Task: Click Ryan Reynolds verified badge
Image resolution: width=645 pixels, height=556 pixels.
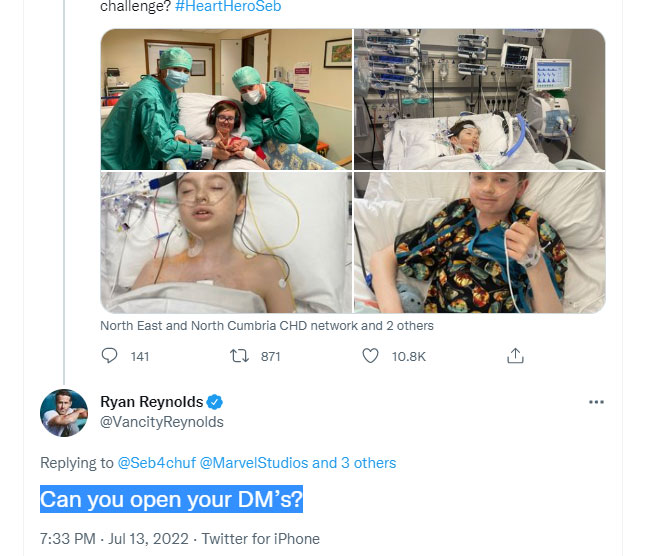Action: click(215, 402)
